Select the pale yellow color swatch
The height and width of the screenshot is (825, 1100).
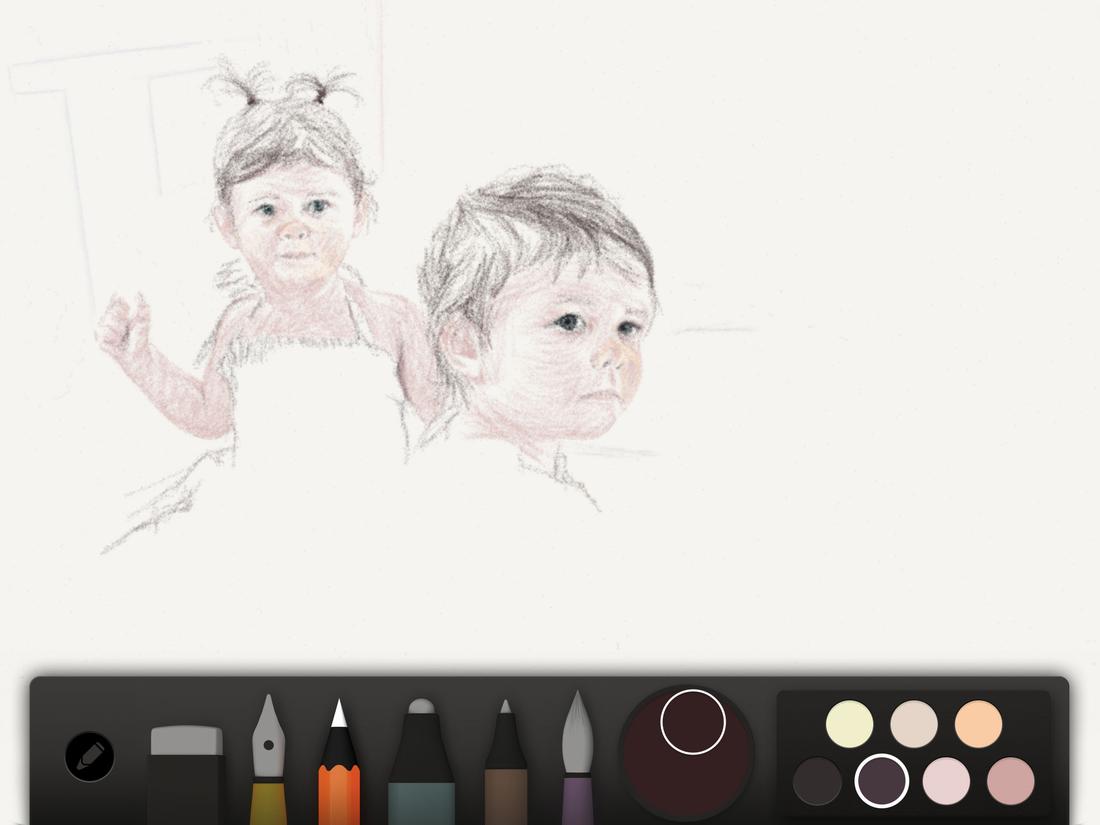click(848, 722)
